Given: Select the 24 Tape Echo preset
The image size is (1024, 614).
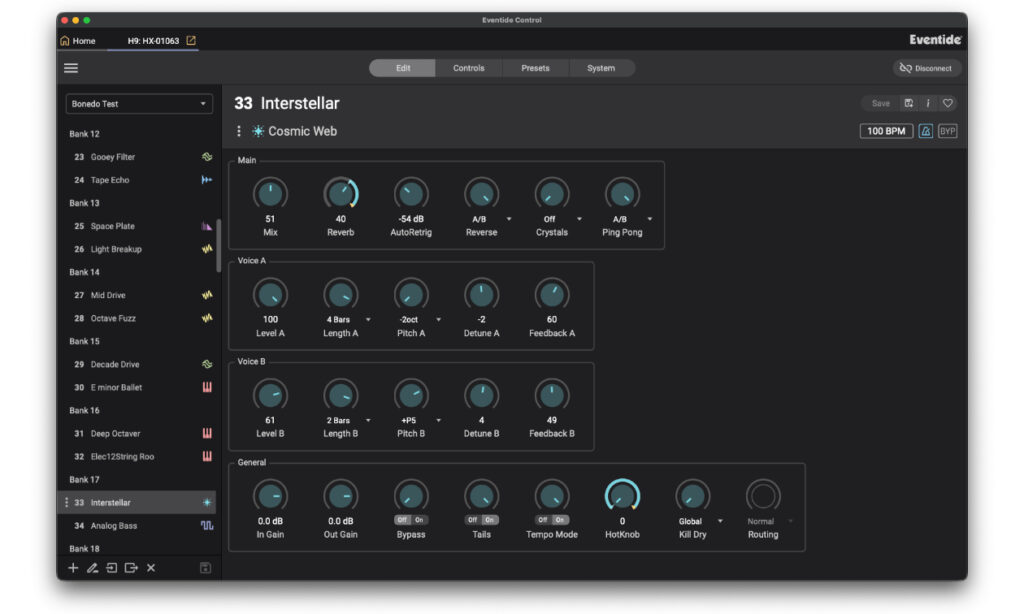Looking at the screenshot, I should [136, 180].
